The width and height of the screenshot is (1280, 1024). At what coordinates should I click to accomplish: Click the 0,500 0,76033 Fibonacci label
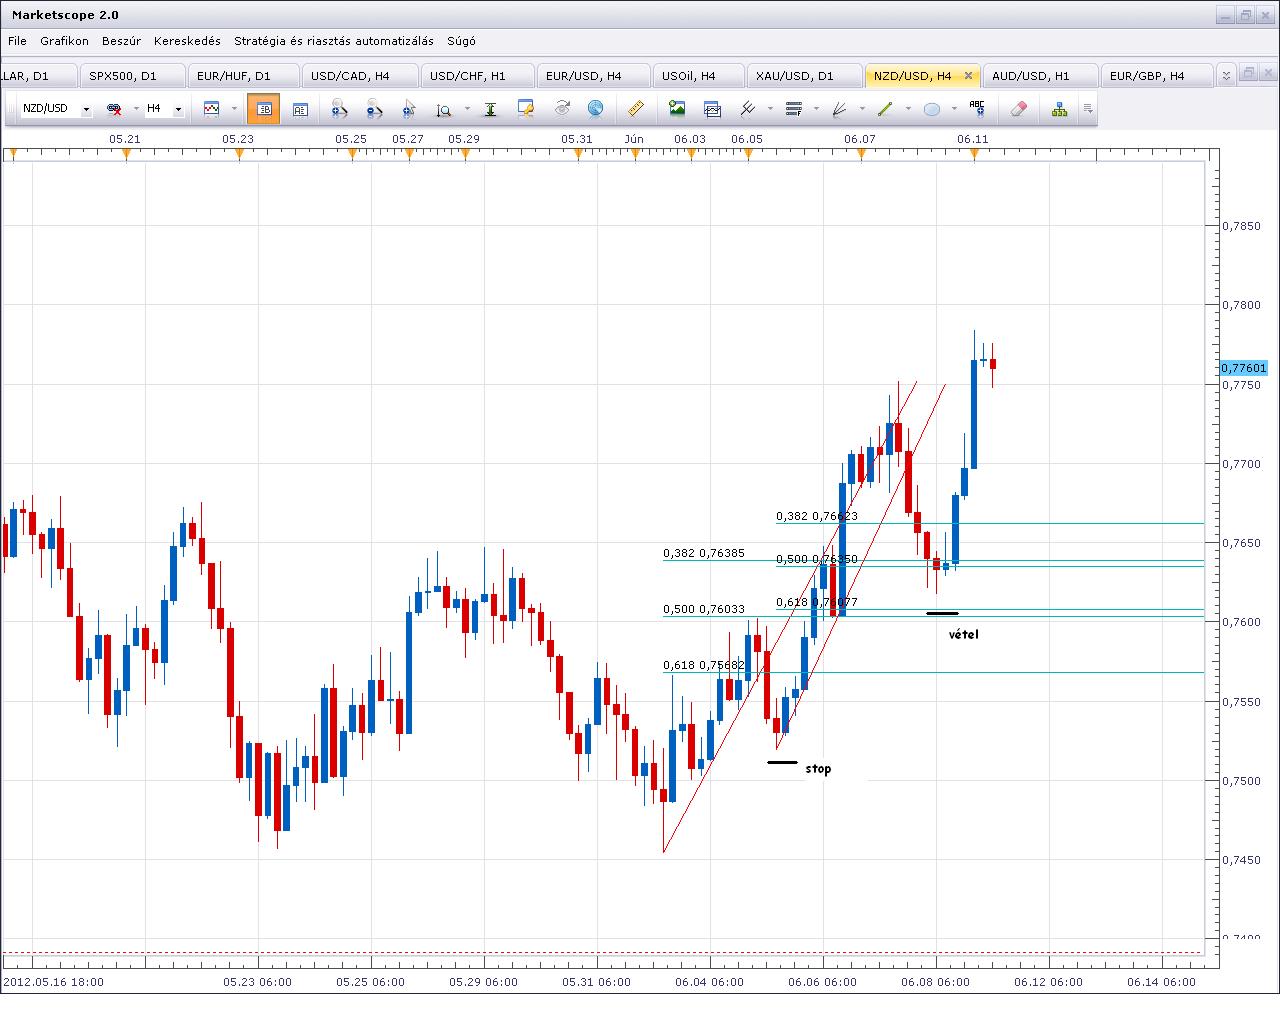[704, 609]
